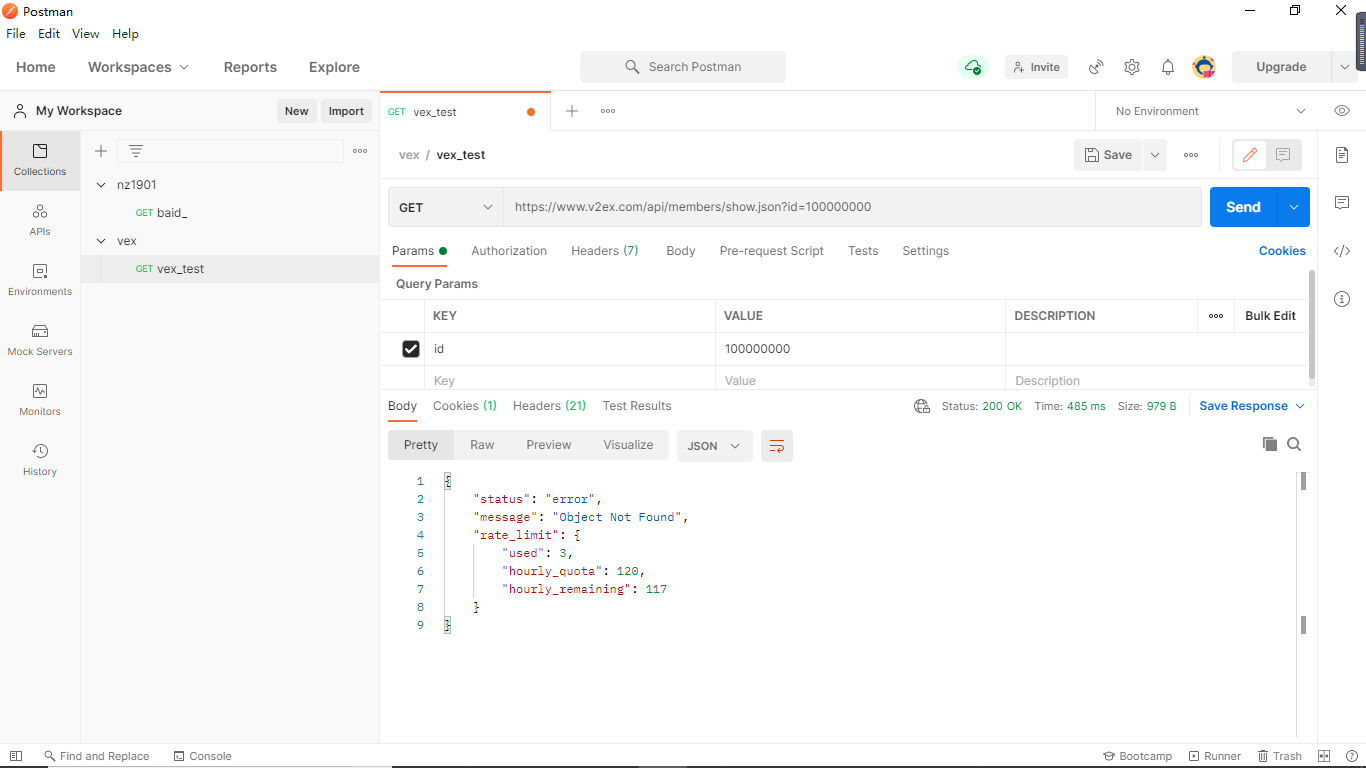Click the Import button
The height and width of the screenshot is (768, 1366).
point(346,111)
